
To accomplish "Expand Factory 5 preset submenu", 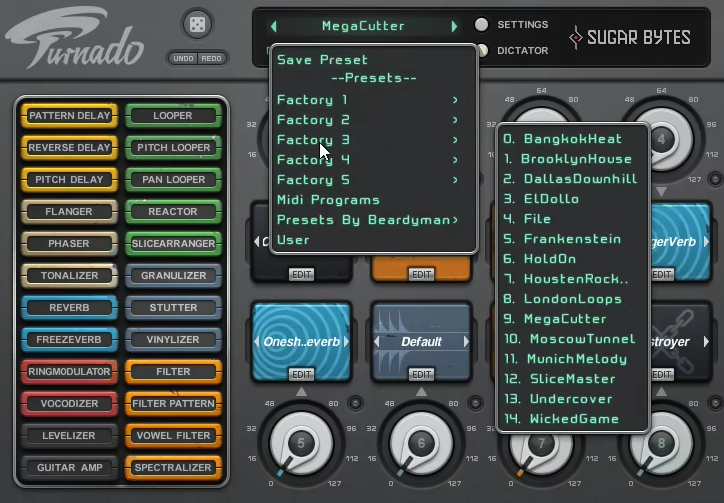I will coord(368,180).
